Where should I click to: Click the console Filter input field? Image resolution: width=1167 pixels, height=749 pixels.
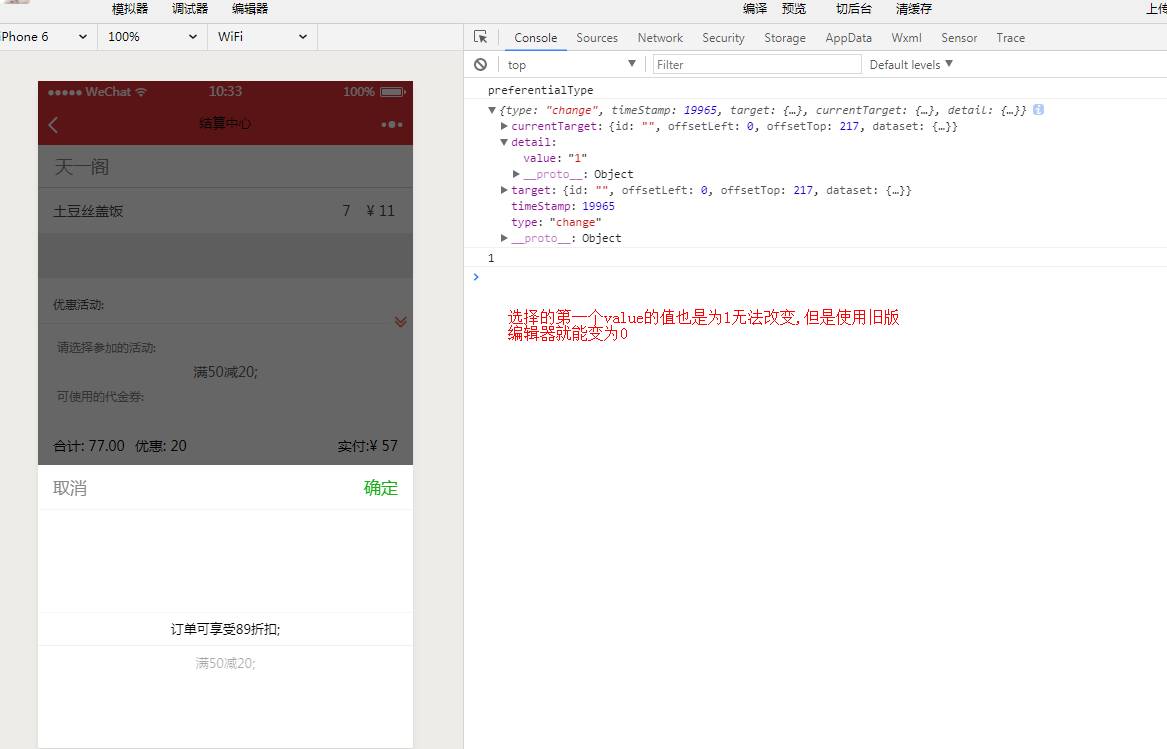point(757,64)
